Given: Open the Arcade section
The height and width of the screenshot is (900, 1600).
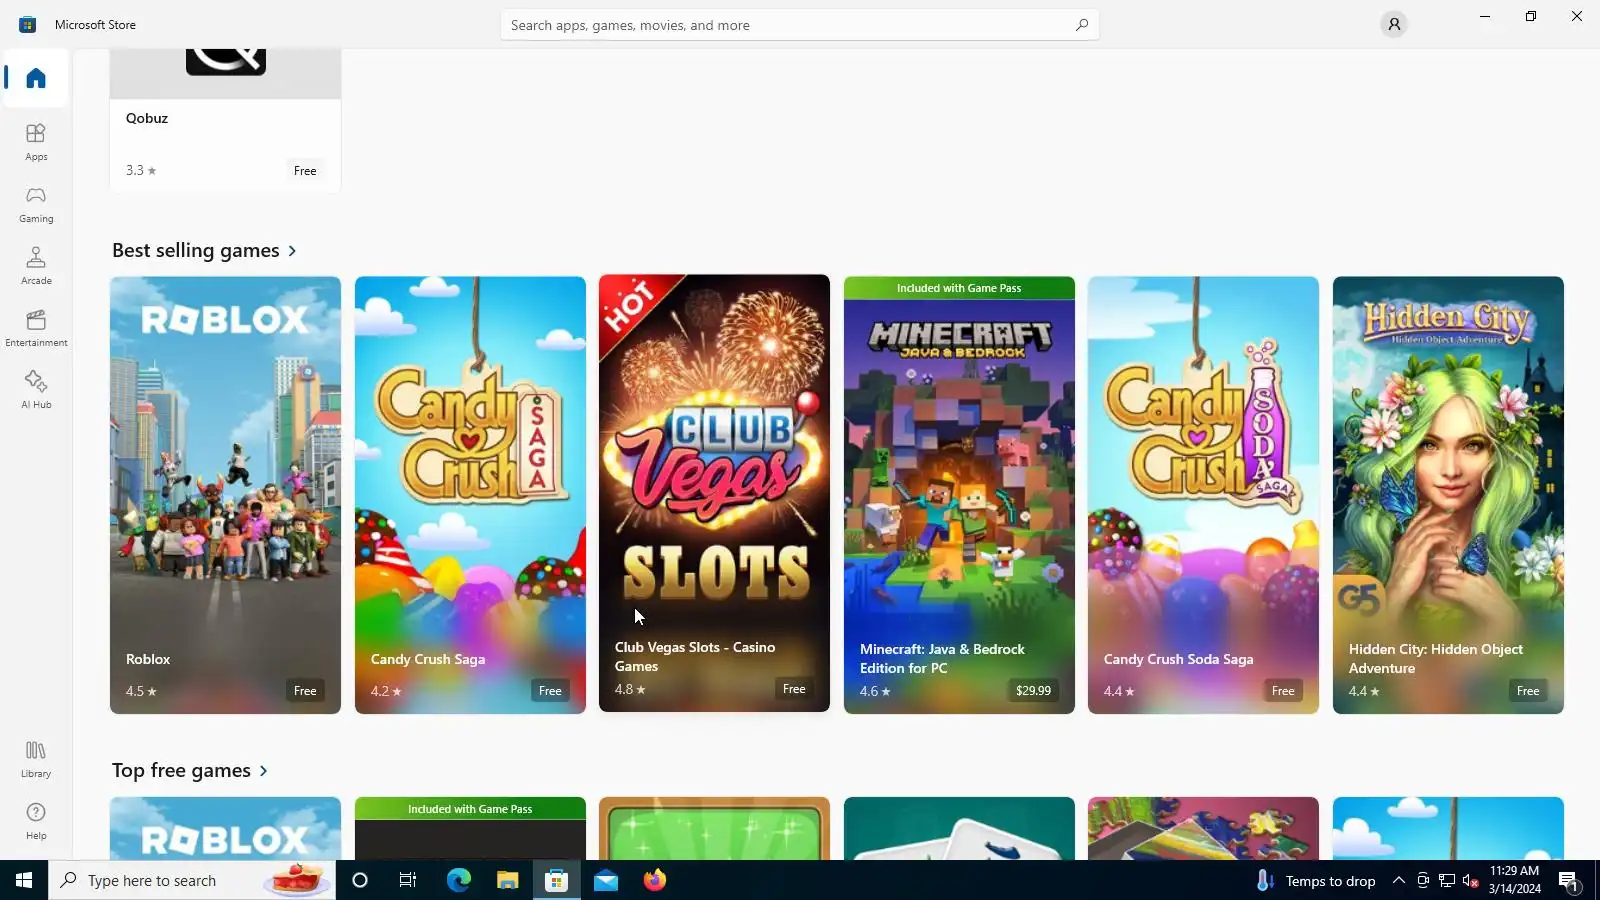Looking at the screenshot, I should [36, 266].
